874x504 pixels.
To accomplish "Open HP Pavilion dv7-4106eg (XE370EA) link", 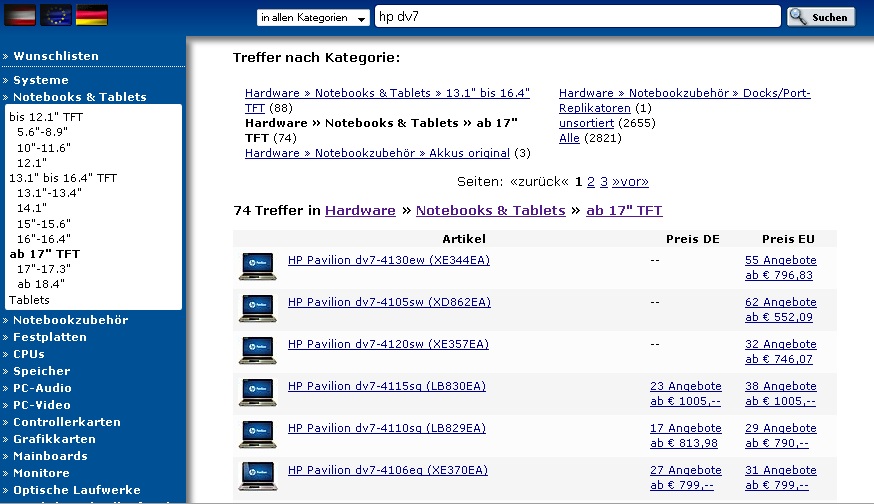I will (x=387, y=470).
